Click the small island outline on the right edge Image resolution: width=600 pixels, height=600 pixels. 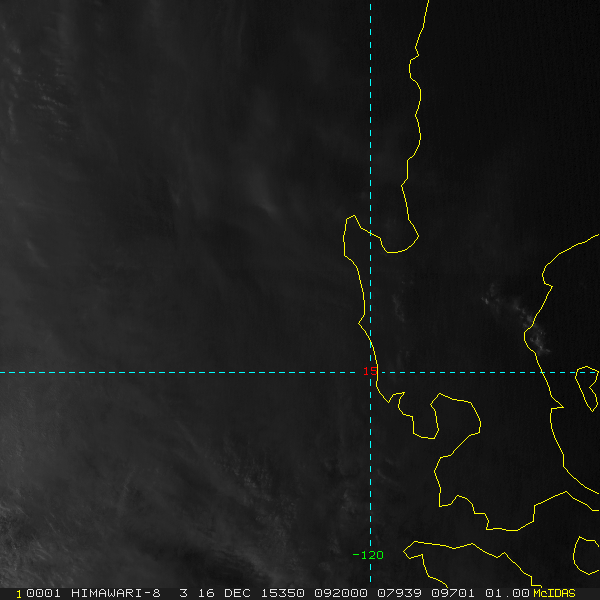tap(587, 388)
